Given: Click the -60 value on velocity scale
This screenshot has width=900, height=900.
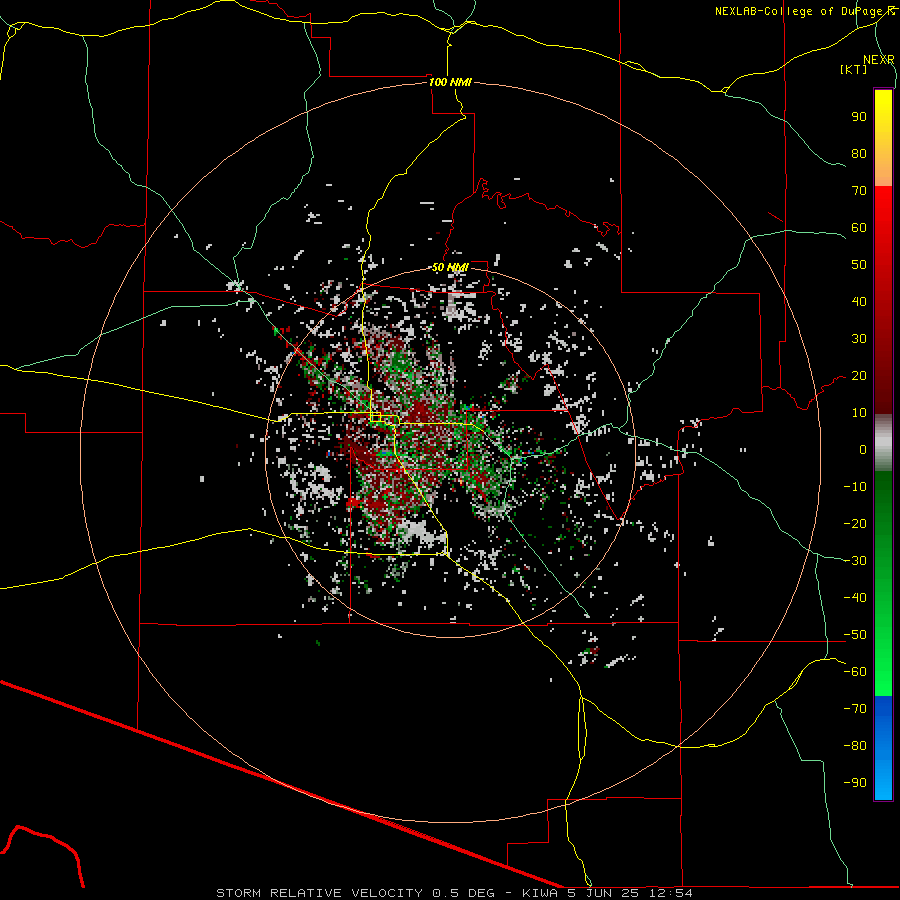Looking at the screenshot, I should (855, 672).
